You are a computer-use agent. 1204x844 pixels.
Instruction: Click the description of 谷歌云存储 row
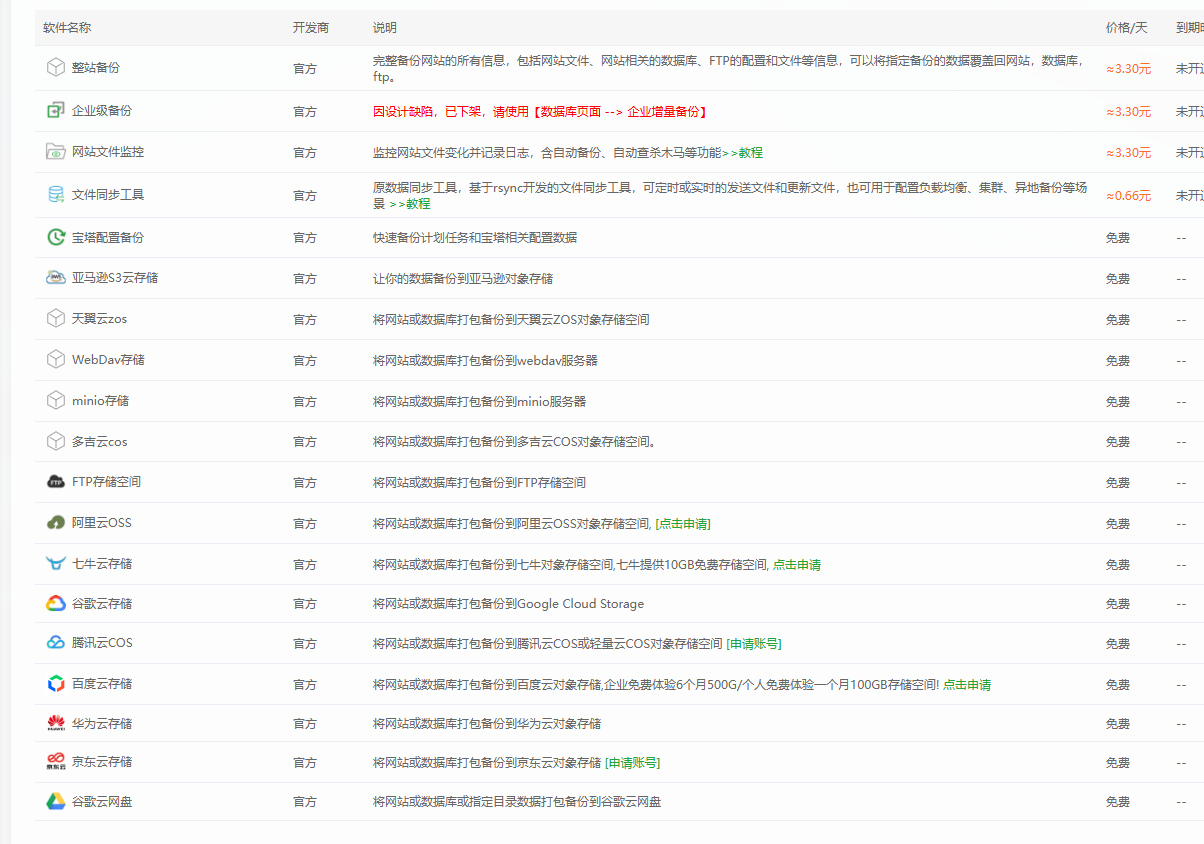pyautogui.click(x=508, y=604)
